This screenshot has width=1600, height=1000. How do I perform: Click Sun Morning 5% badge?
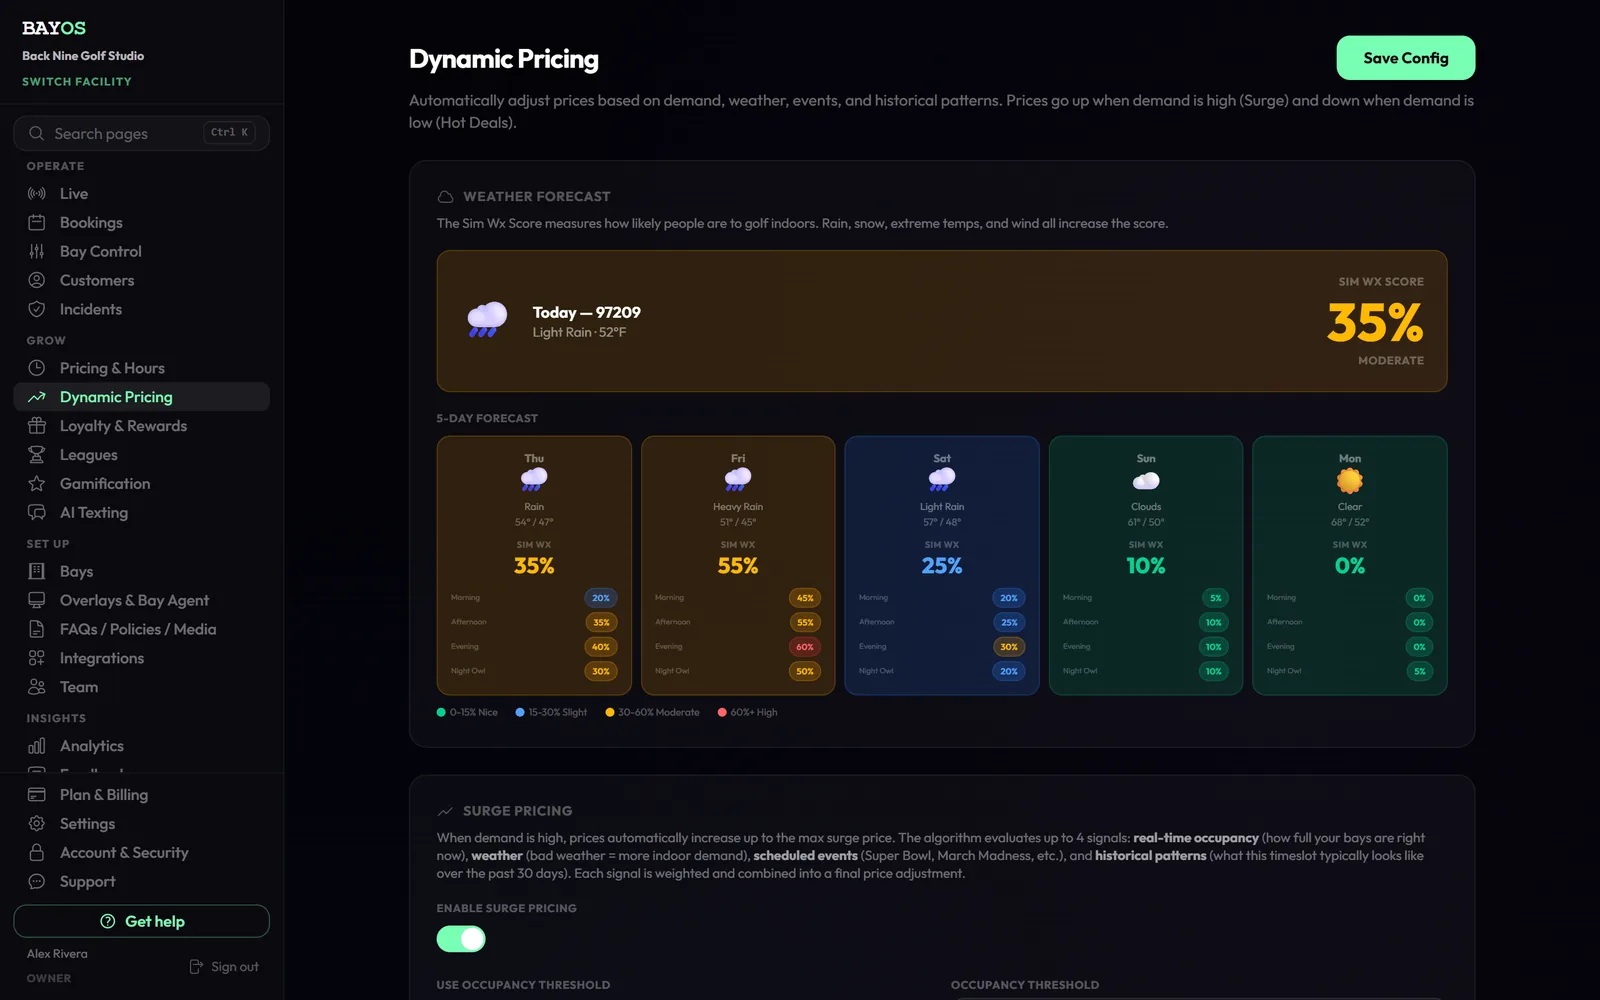[1215, 598]
